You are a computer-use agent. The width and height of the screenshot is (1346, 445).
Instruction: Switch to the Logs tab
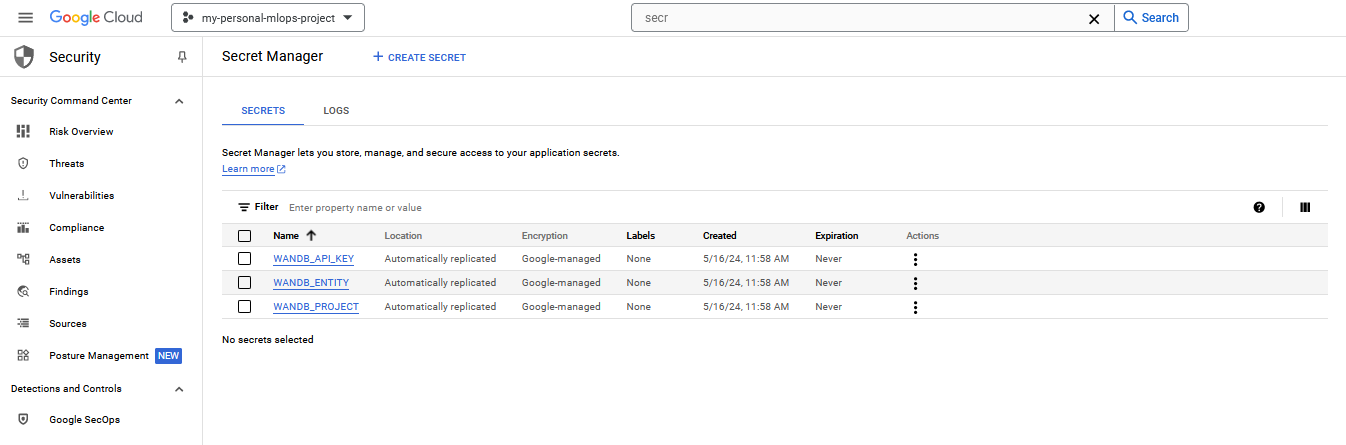[x=336, y=111]
